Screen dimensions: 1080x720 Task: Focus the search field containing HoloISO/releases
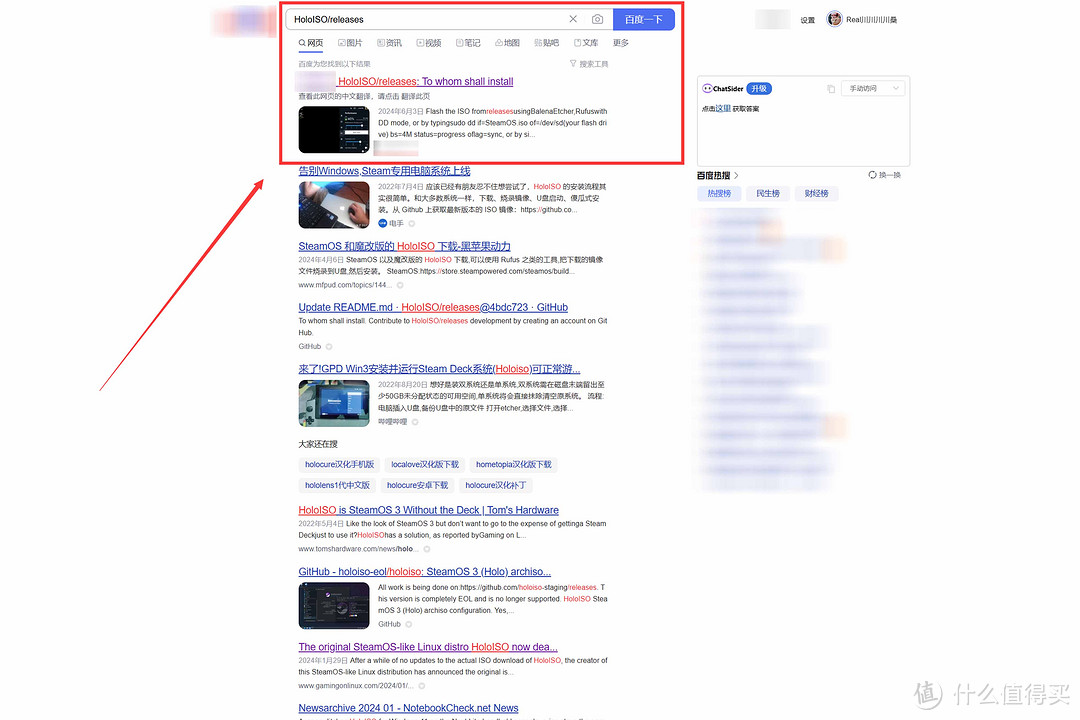[425, 19]
